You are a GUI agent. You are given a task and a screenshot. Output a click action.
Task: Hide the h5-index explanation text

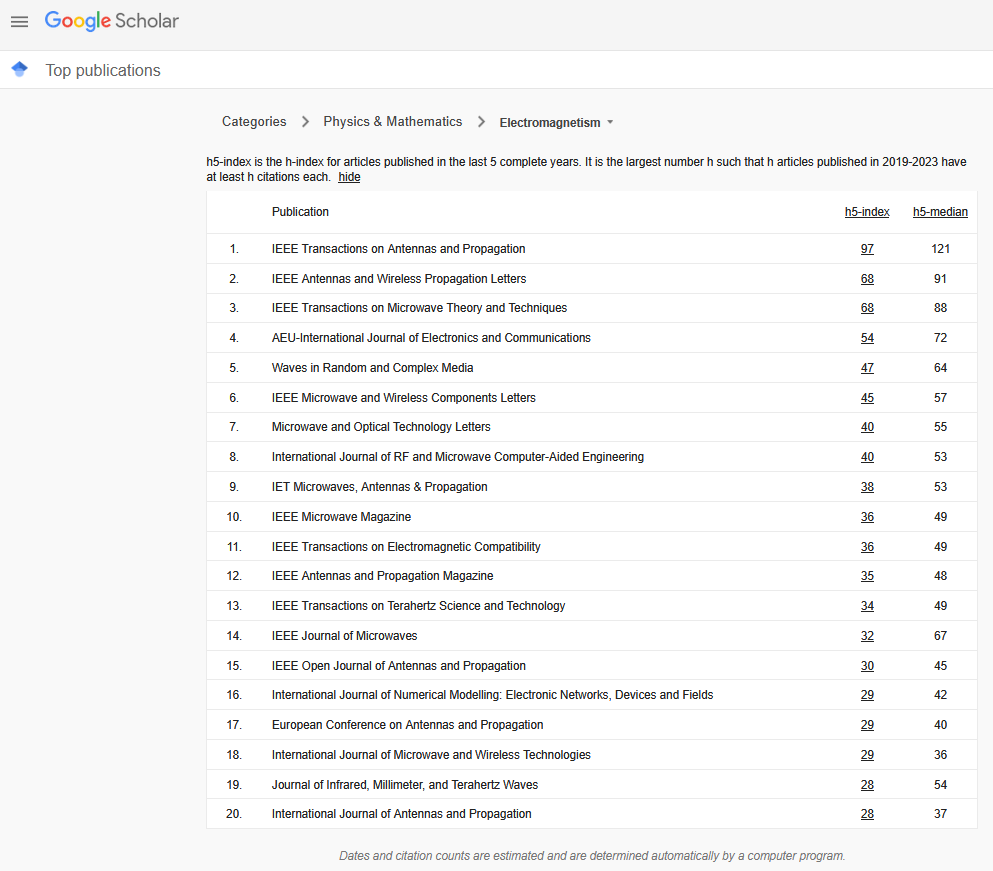349,177
